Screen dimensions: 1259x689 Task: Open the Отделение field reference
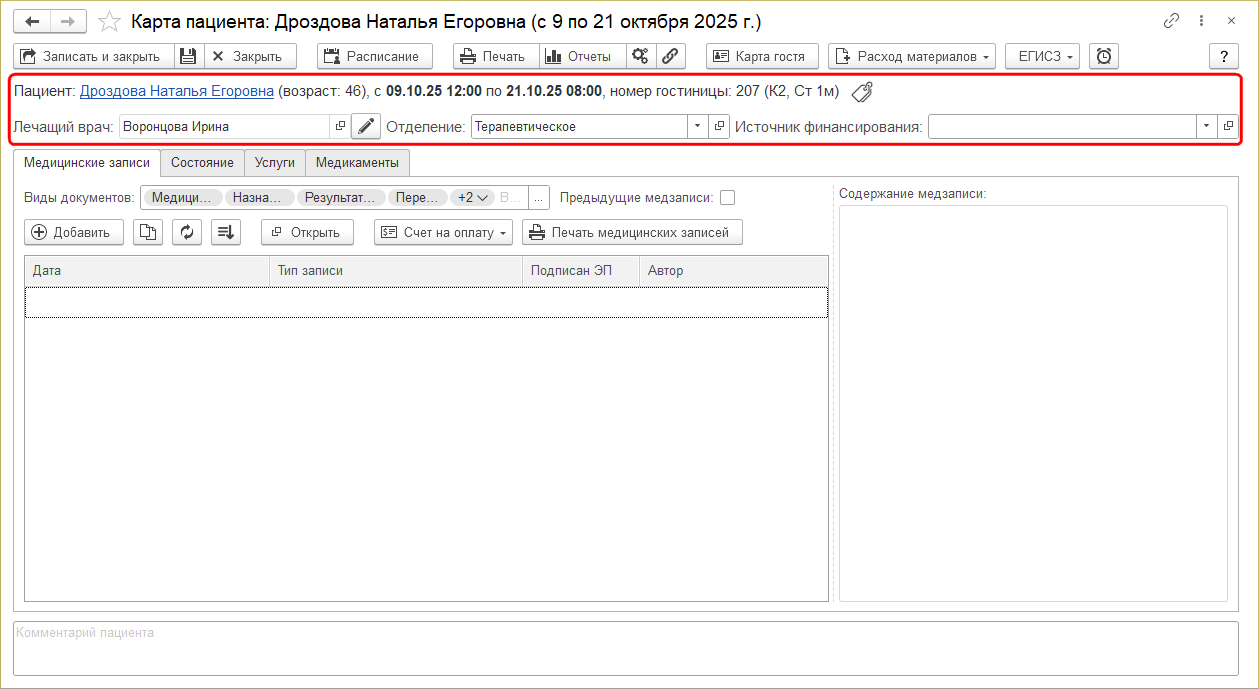[x=719, y=126]
